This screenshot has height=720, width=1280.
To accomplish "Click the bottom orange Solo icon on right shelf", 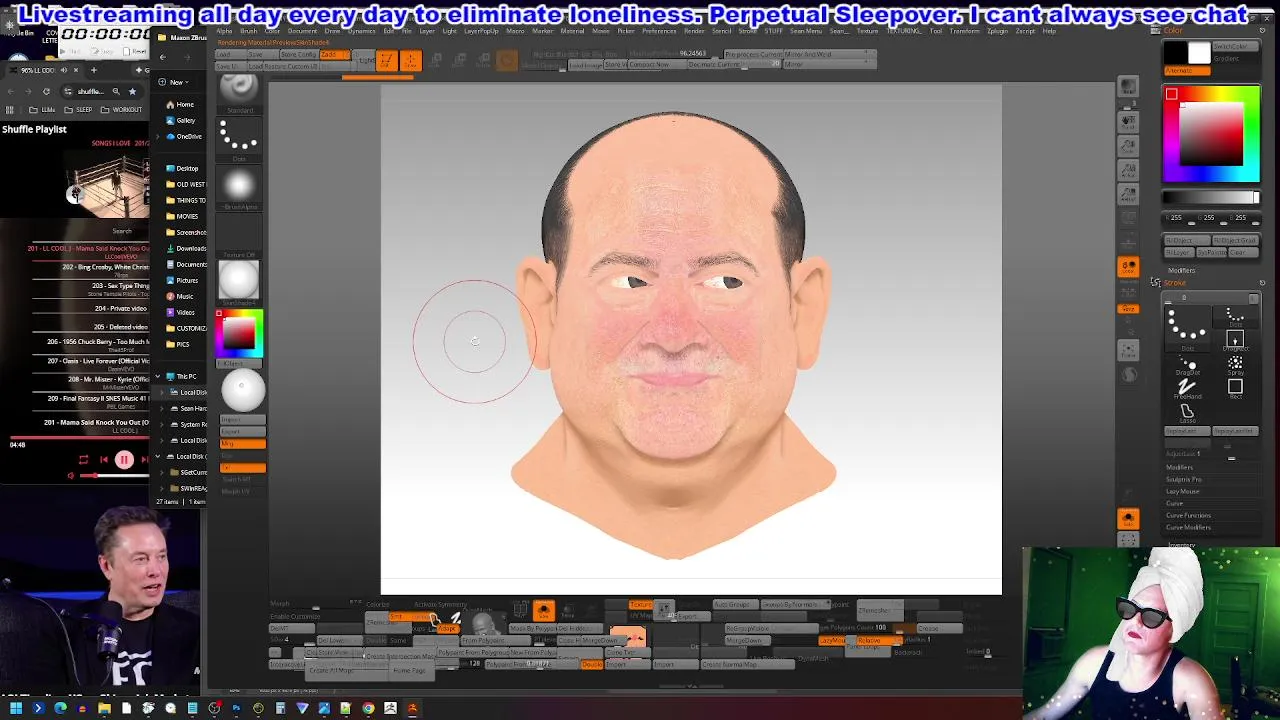I will [1128, 518].
